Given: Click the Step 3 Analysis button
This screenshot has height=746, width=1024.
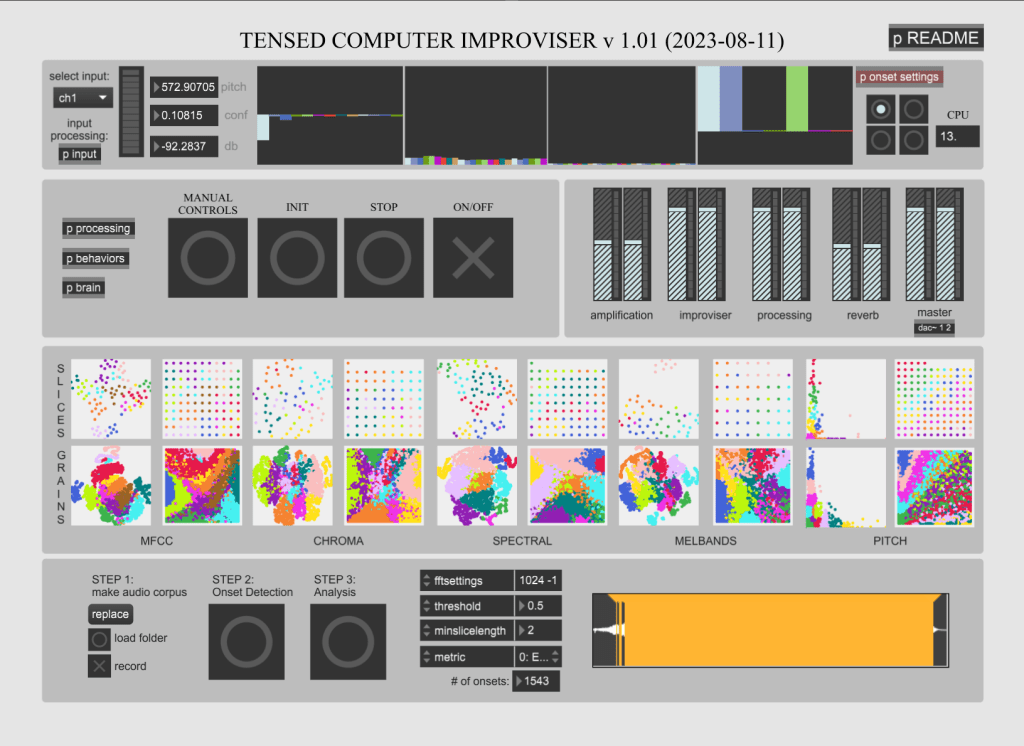Looking at the screenshot, I should point(347,641).
